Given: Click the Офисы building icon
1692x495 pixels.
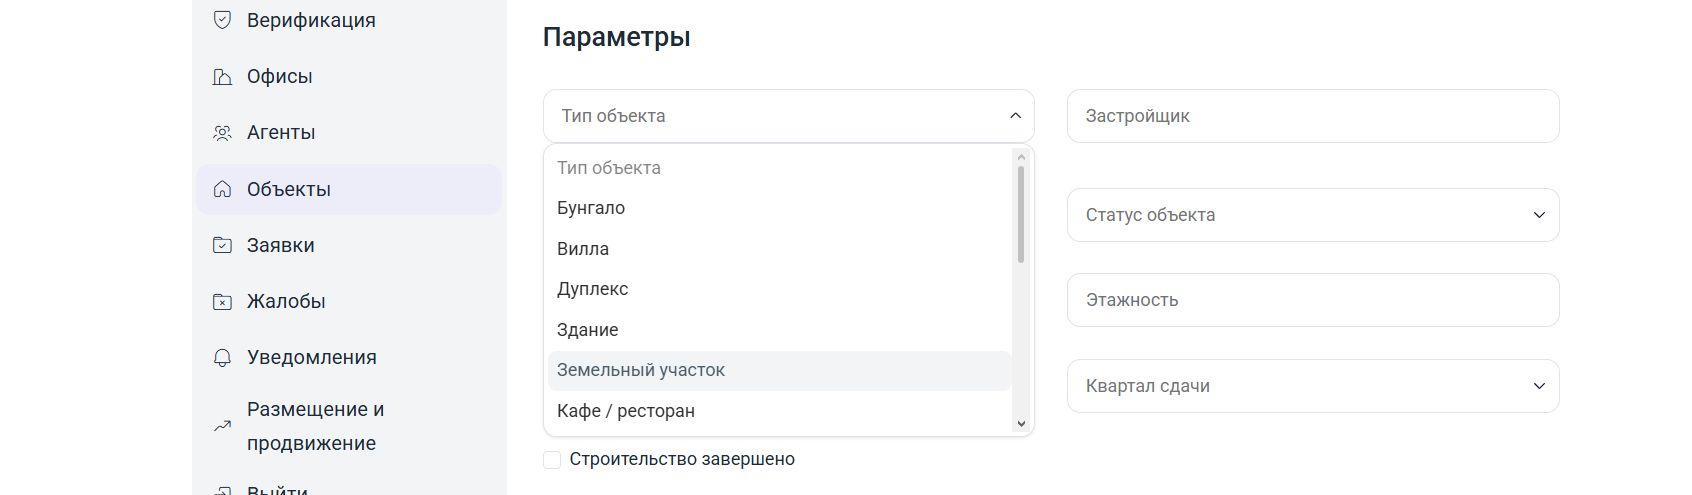Looking at the screenshot, I should [223, 76].
